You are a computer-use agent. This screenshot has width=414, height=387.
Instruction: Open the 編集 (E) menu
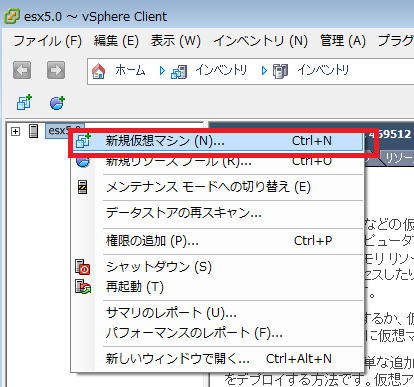click(116, 41)
